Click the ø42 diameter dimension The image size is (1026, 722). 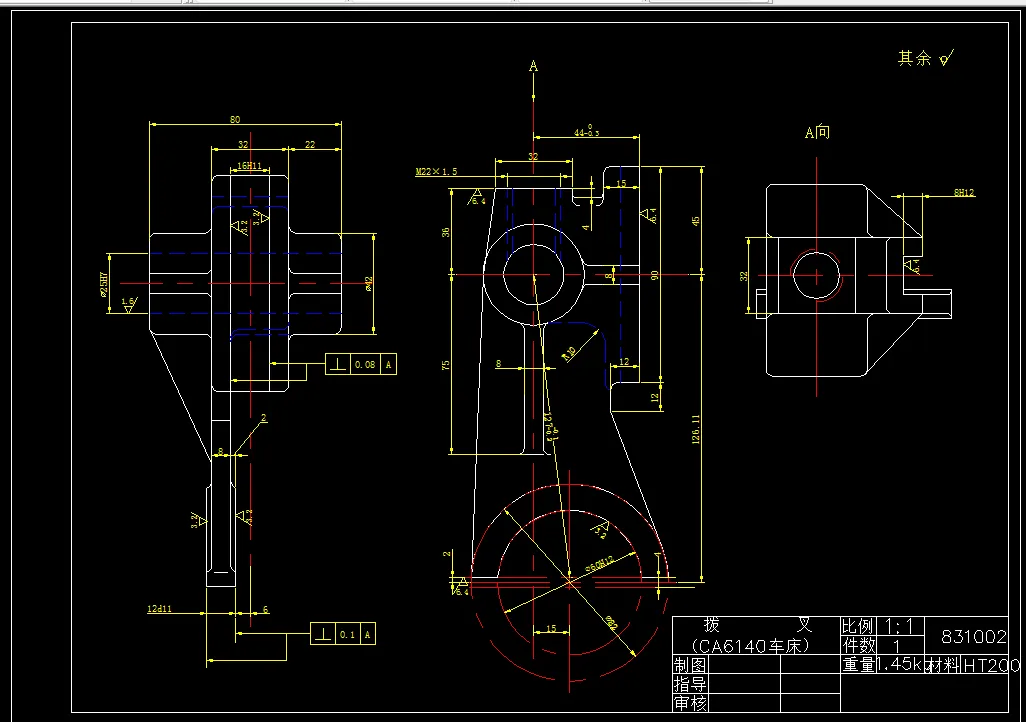click(x=369, y=283)
